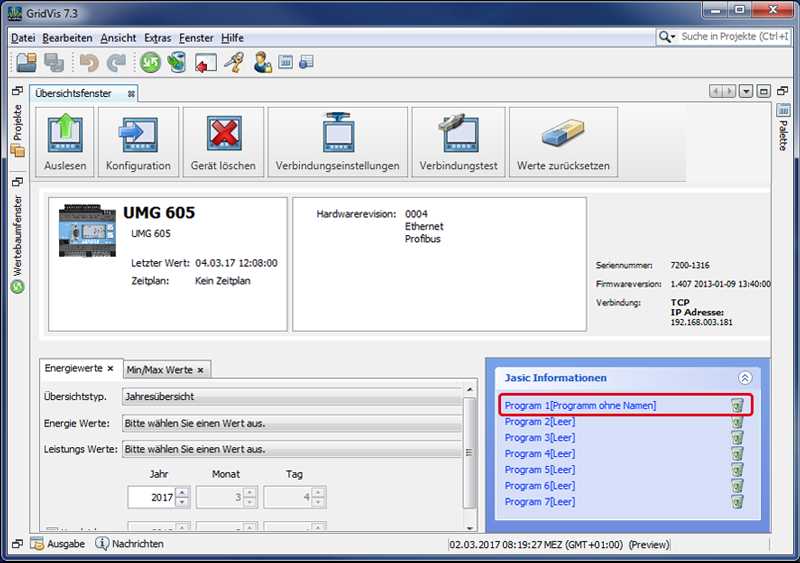Click Auslesen device read button
Image resolution: width=800 pixels, height=563 pixels.
65,142
